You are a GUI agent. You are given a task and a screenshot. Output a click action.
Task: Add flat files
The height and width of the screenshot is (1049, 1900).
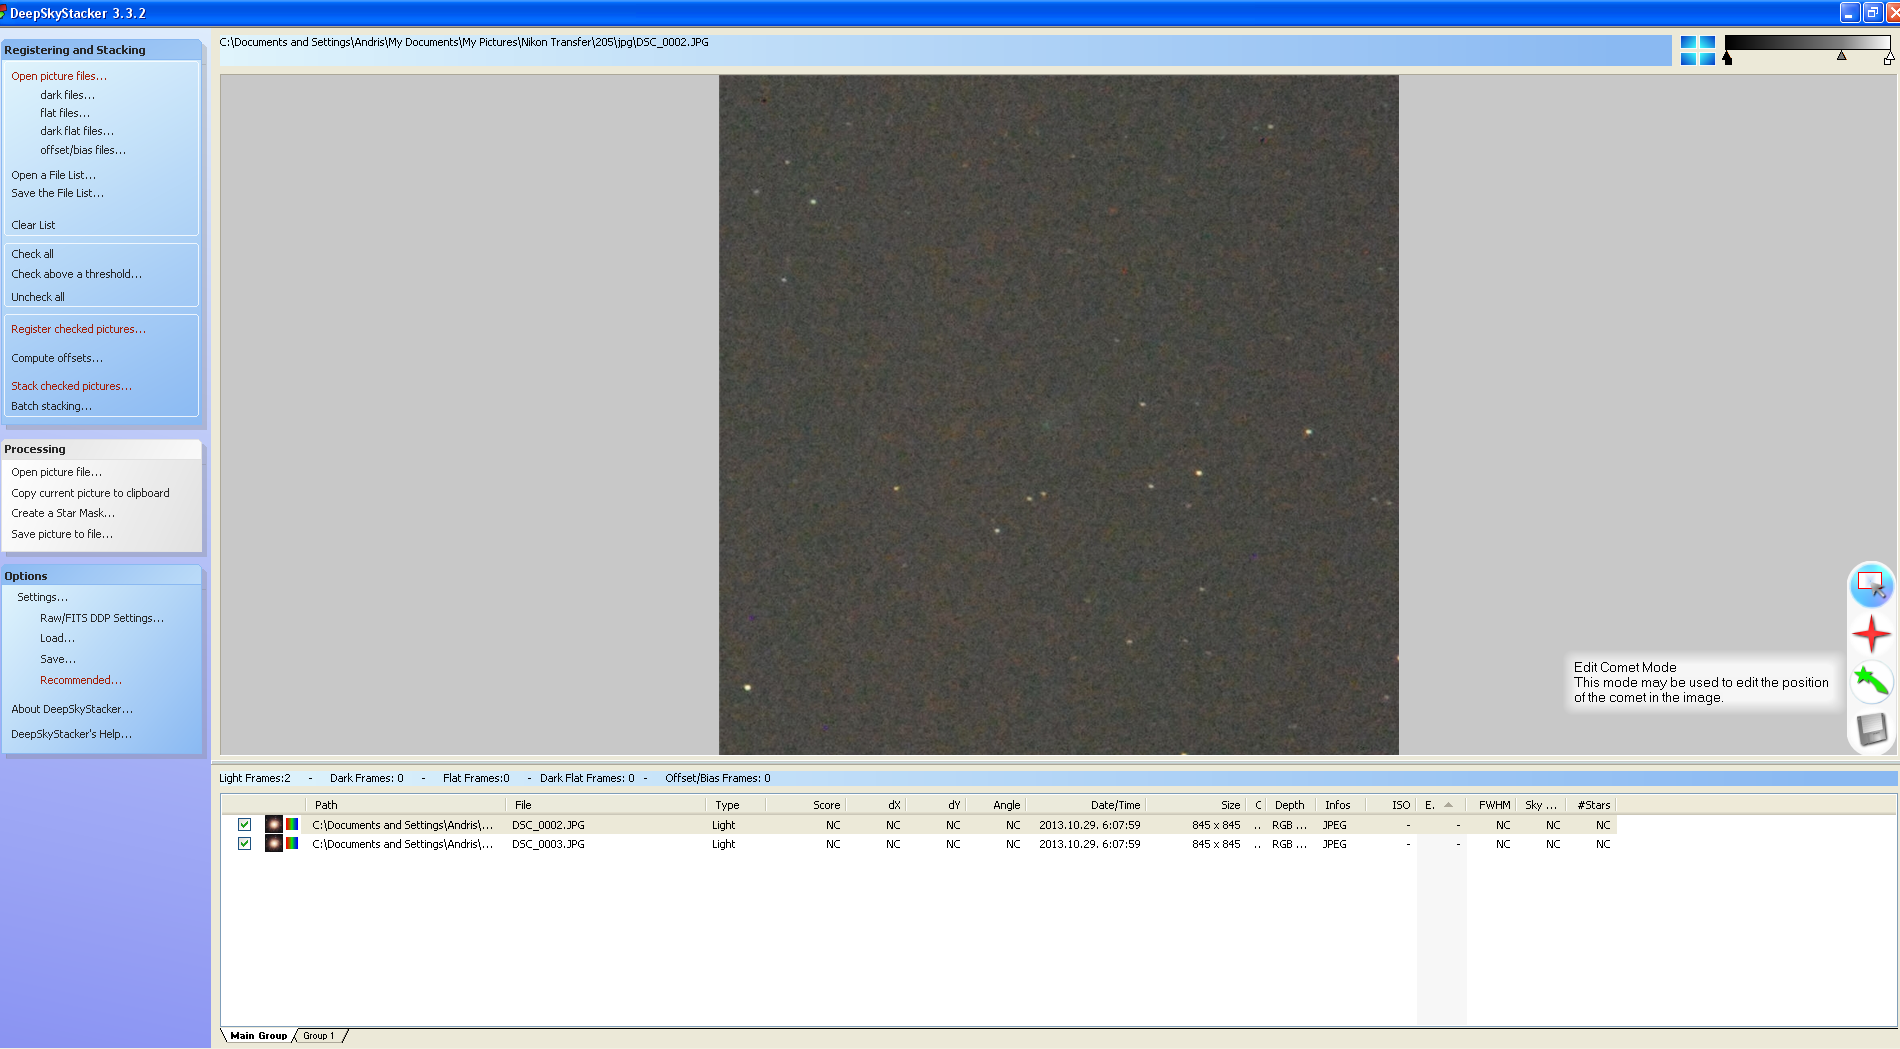[65, 113]
